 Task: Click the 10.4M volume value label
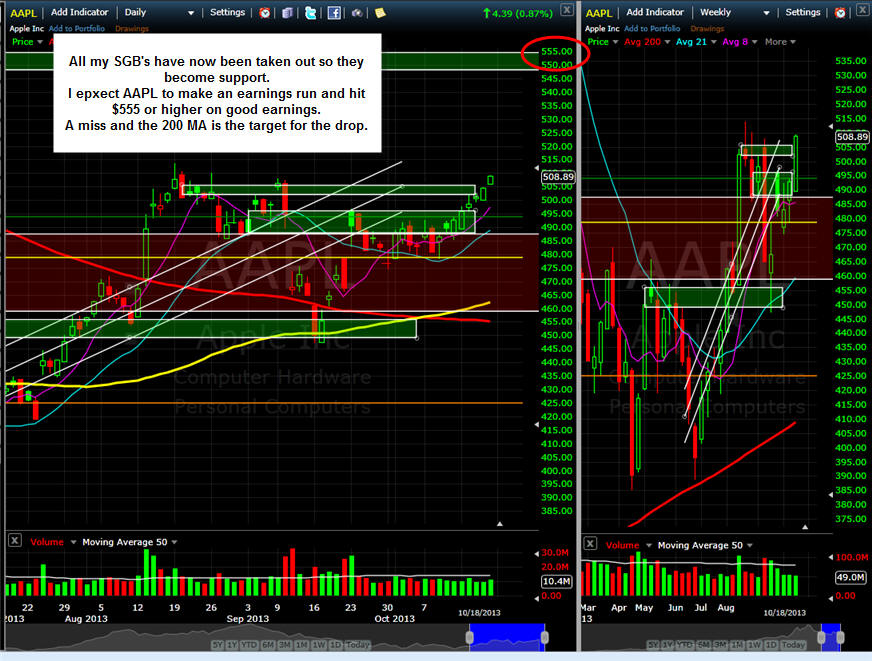(557, 581)
